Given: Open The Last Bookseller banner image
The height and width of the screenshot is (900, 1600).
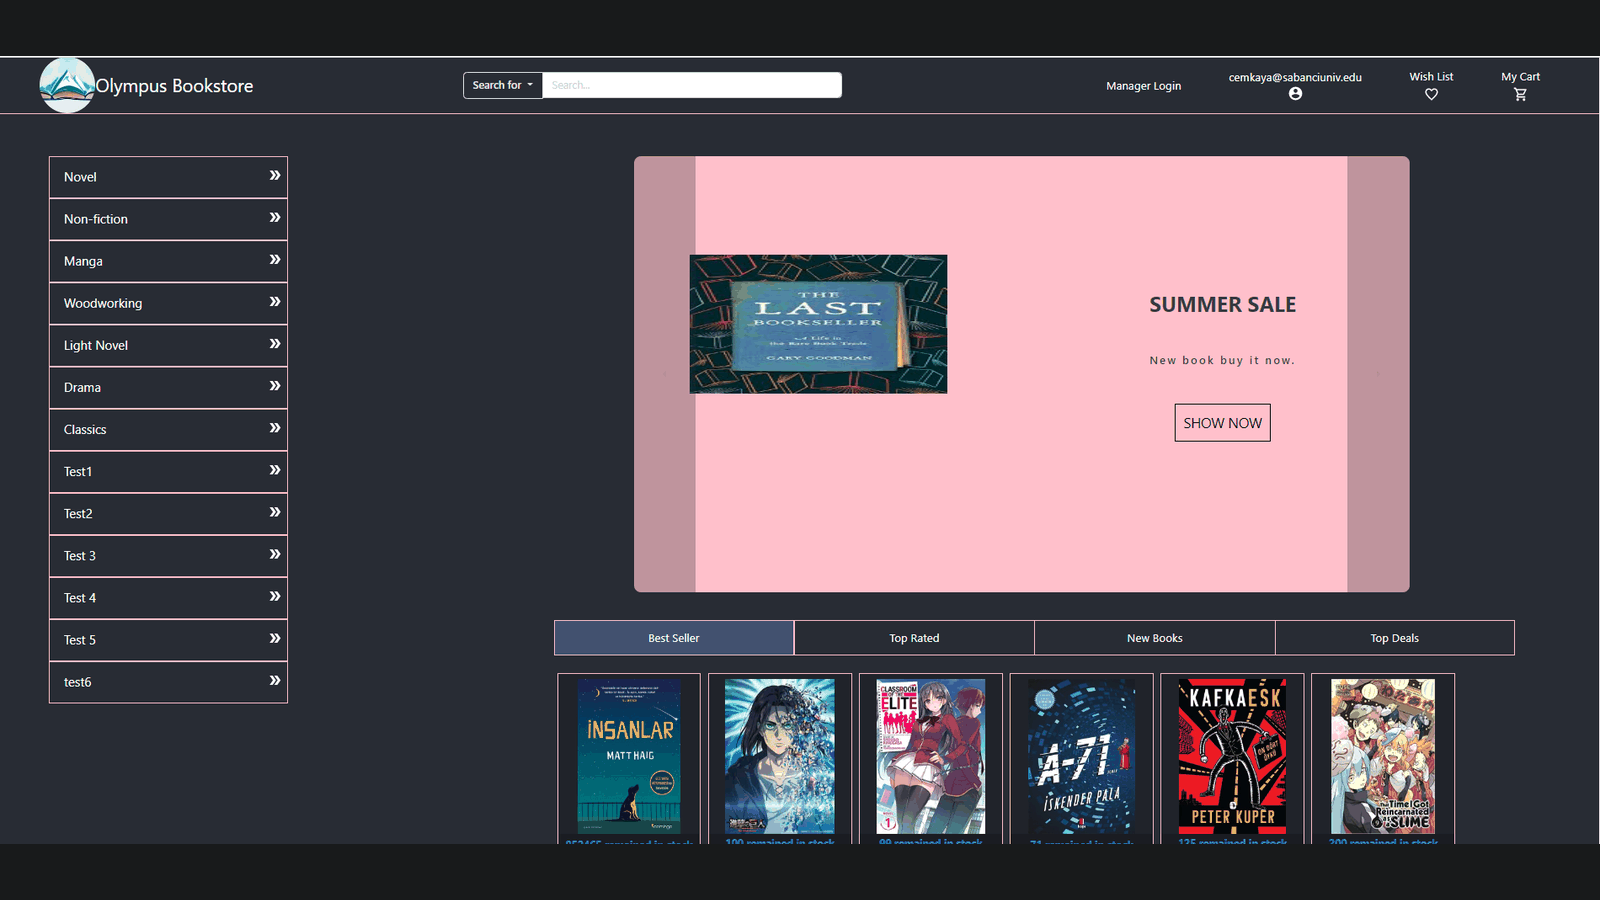Looking at the screenshot, I should (x=818, y=324).
